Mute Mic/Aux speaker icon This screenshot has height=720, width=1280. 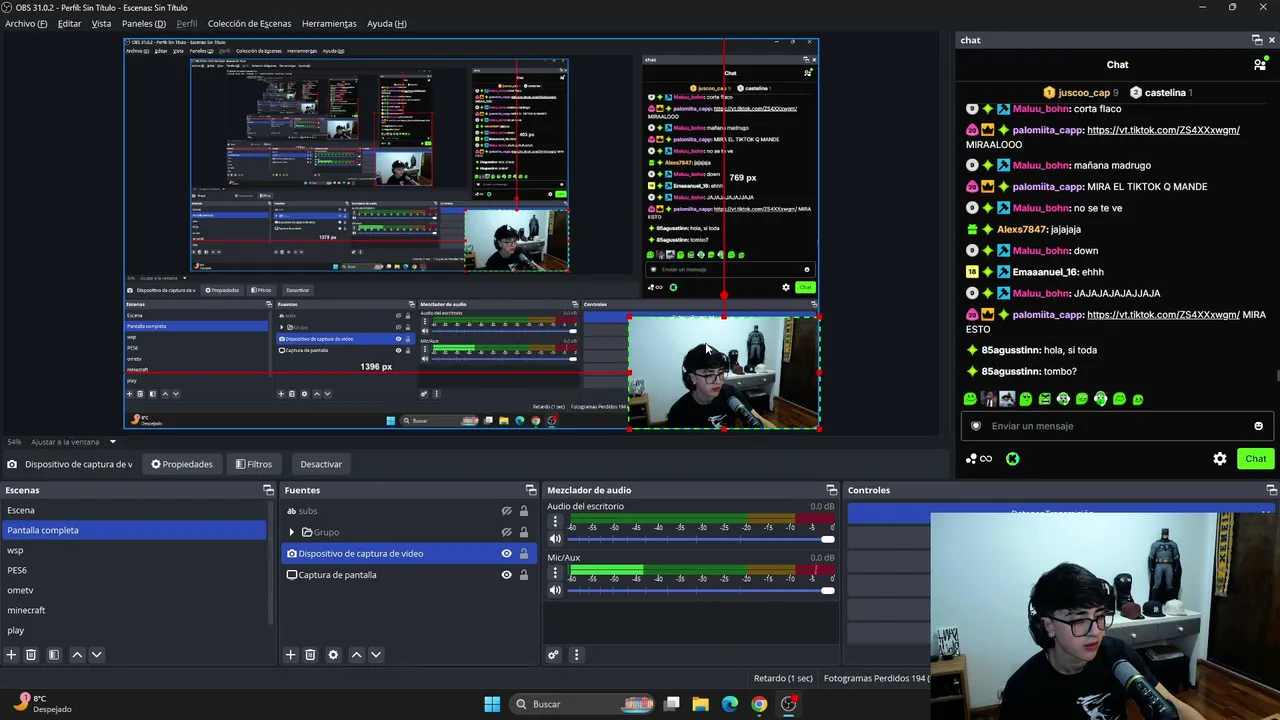point(555,590)
